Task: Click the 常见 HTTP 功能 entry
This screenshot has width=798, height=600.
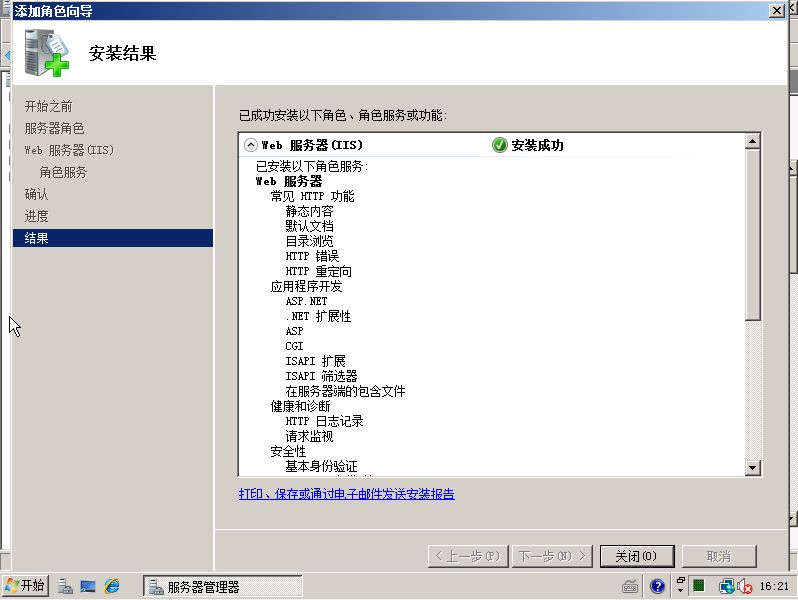Action: pos(312,196)
